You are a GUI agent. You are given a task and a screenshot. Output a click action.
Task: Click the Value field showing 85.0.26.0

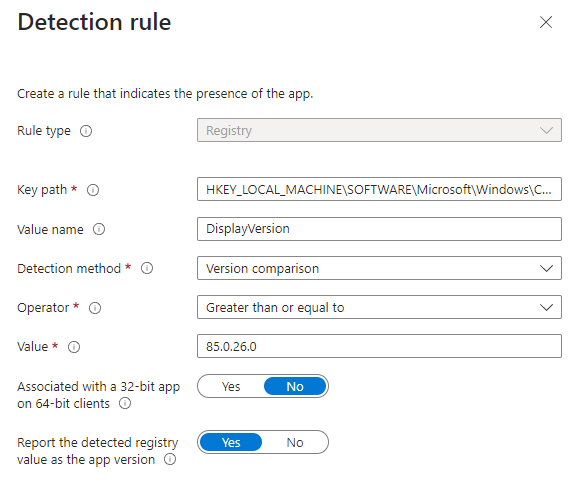coord(379,346)
